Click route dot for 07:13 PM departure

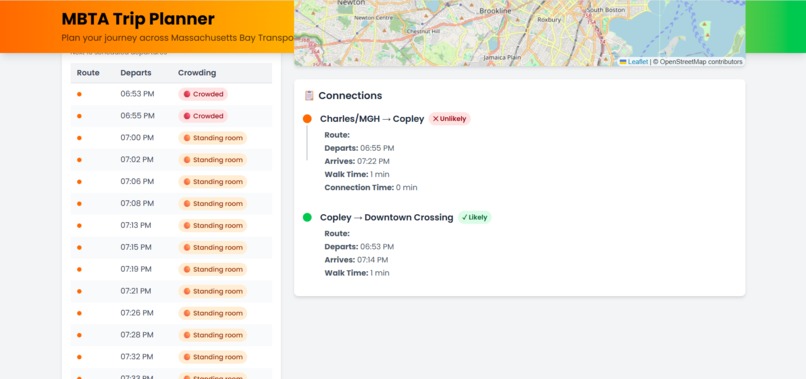pos(79,225)
